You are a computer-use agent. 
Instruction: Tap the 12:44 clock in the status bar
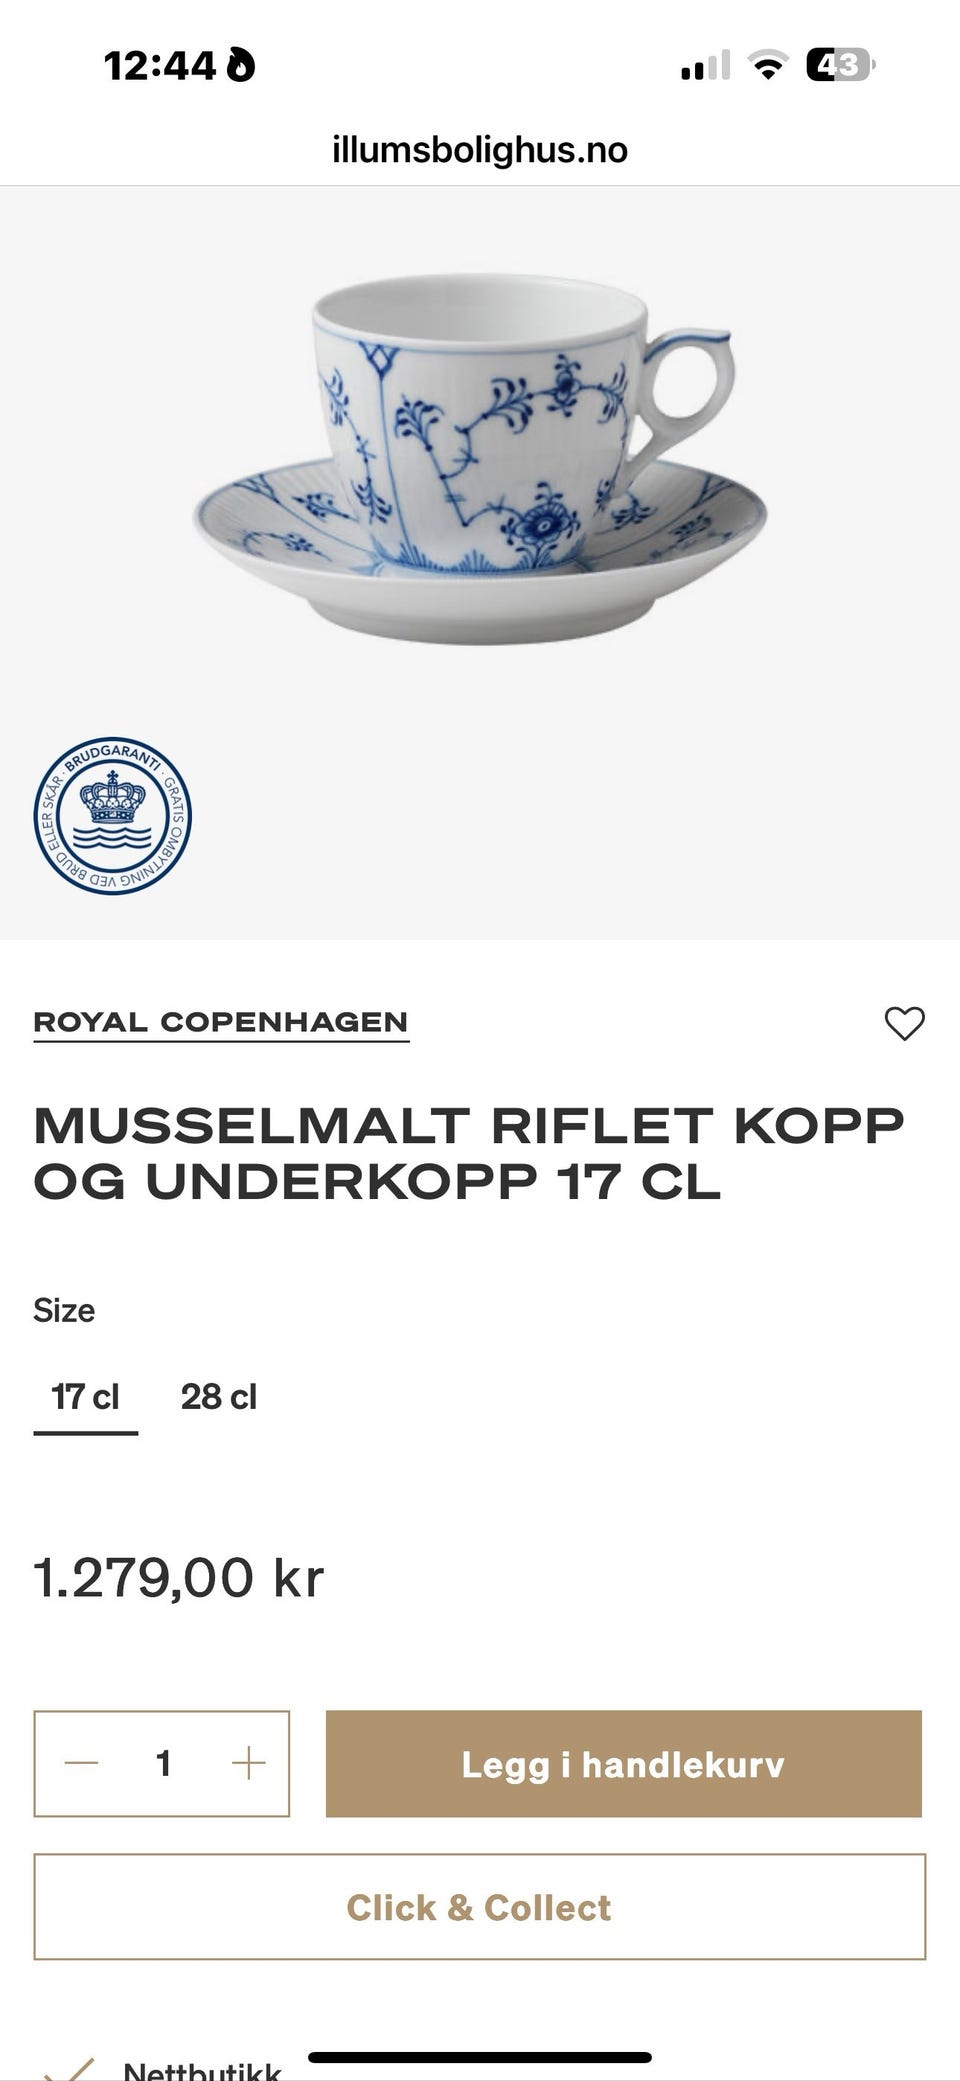coord(160,66)
